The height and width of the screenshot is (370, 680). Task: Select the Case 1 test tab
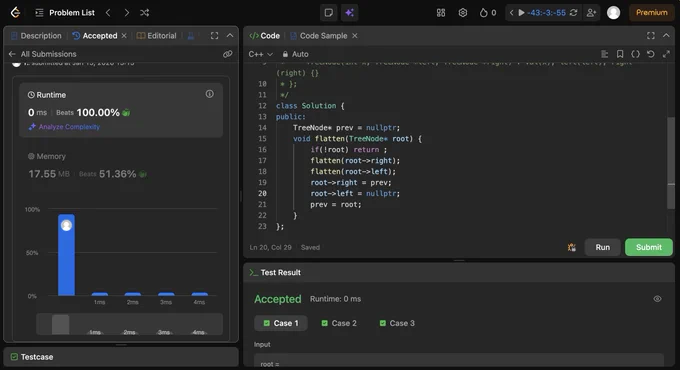(x=281, y=323)
